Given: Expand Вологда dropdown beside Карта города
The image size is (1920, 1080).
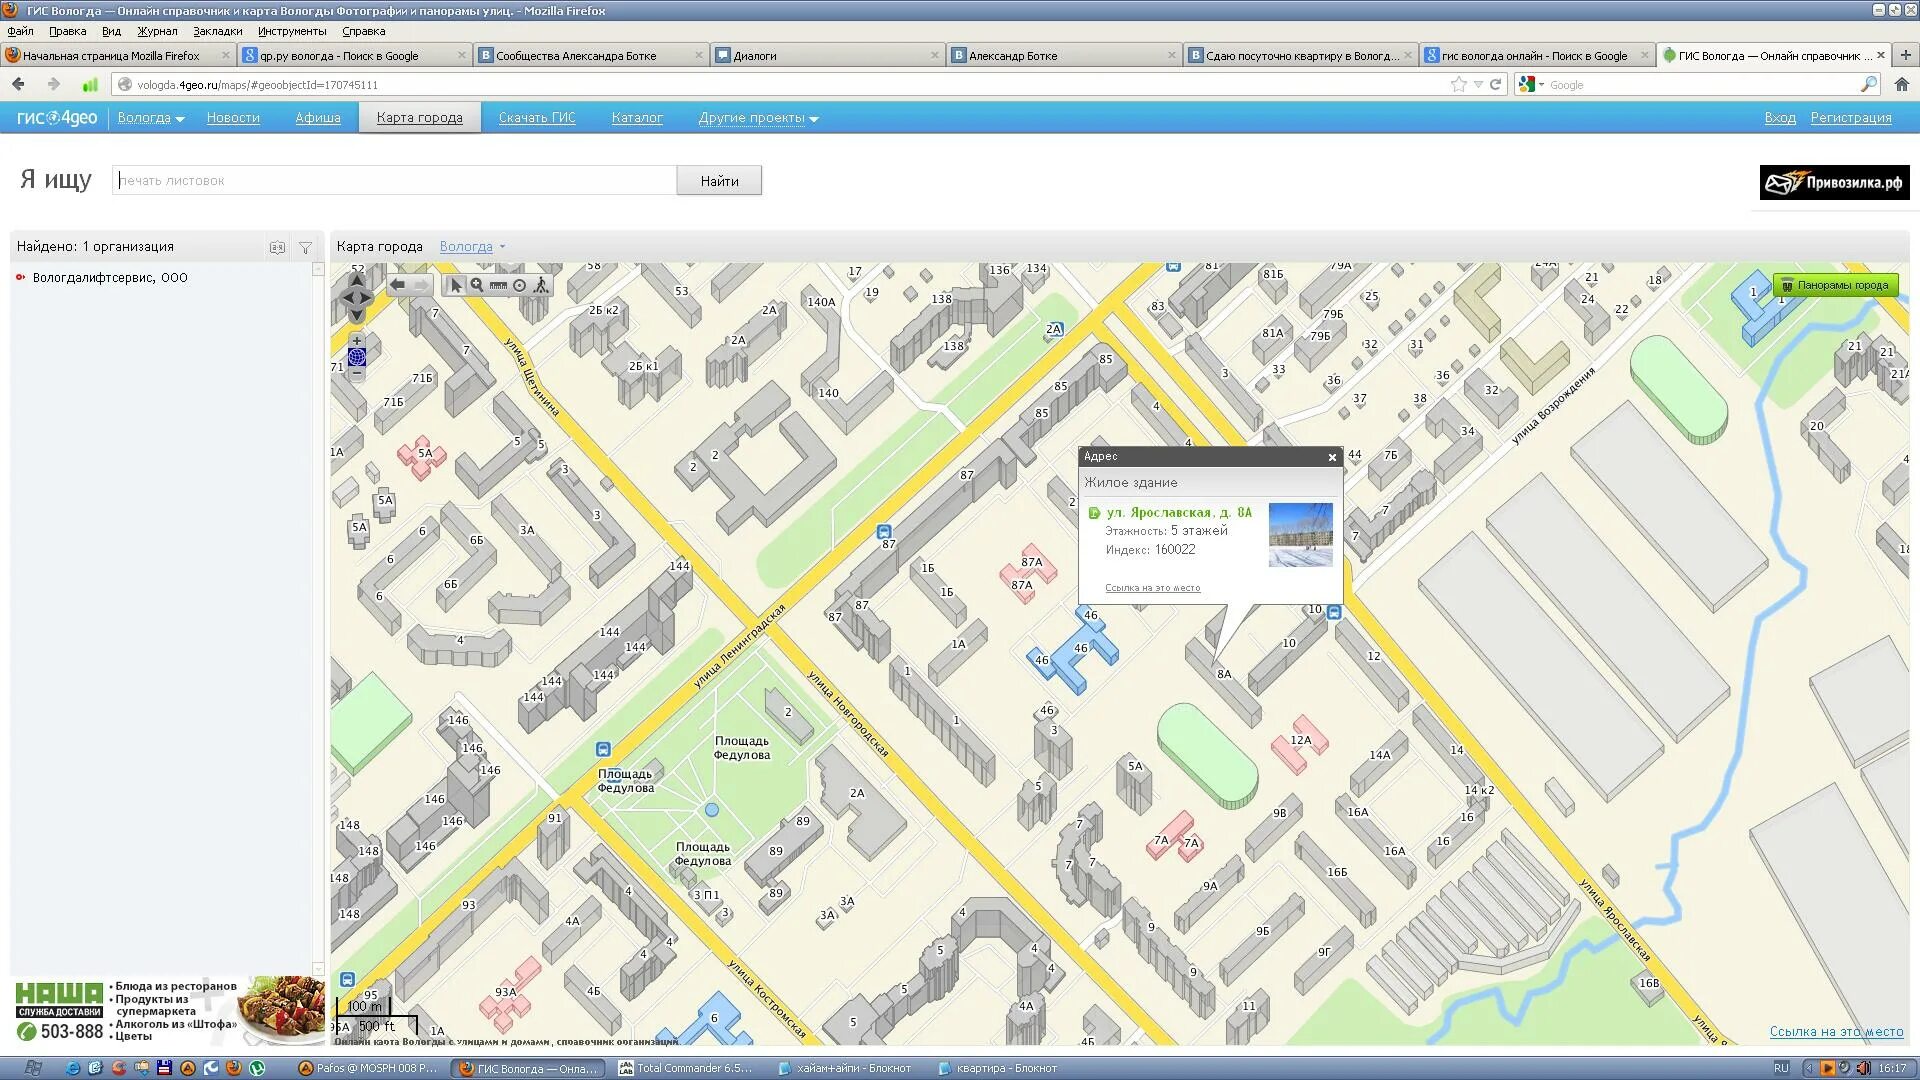Looking at the screenshot, I should [472, 246].
